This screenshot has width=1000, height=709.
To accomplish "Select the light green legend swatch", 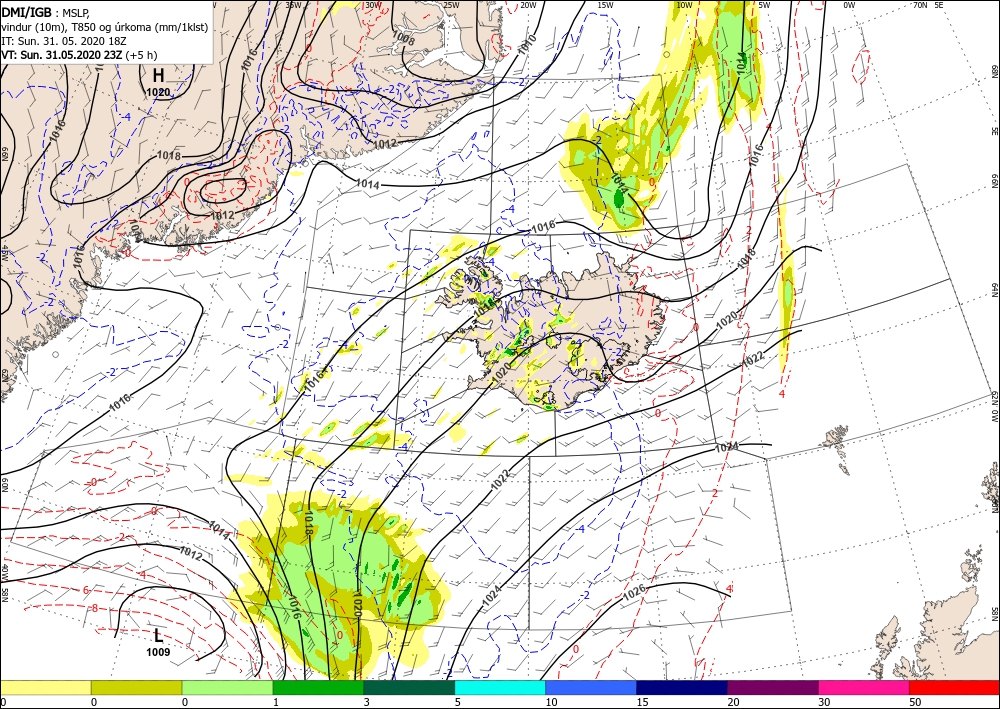I will [227, 687].
